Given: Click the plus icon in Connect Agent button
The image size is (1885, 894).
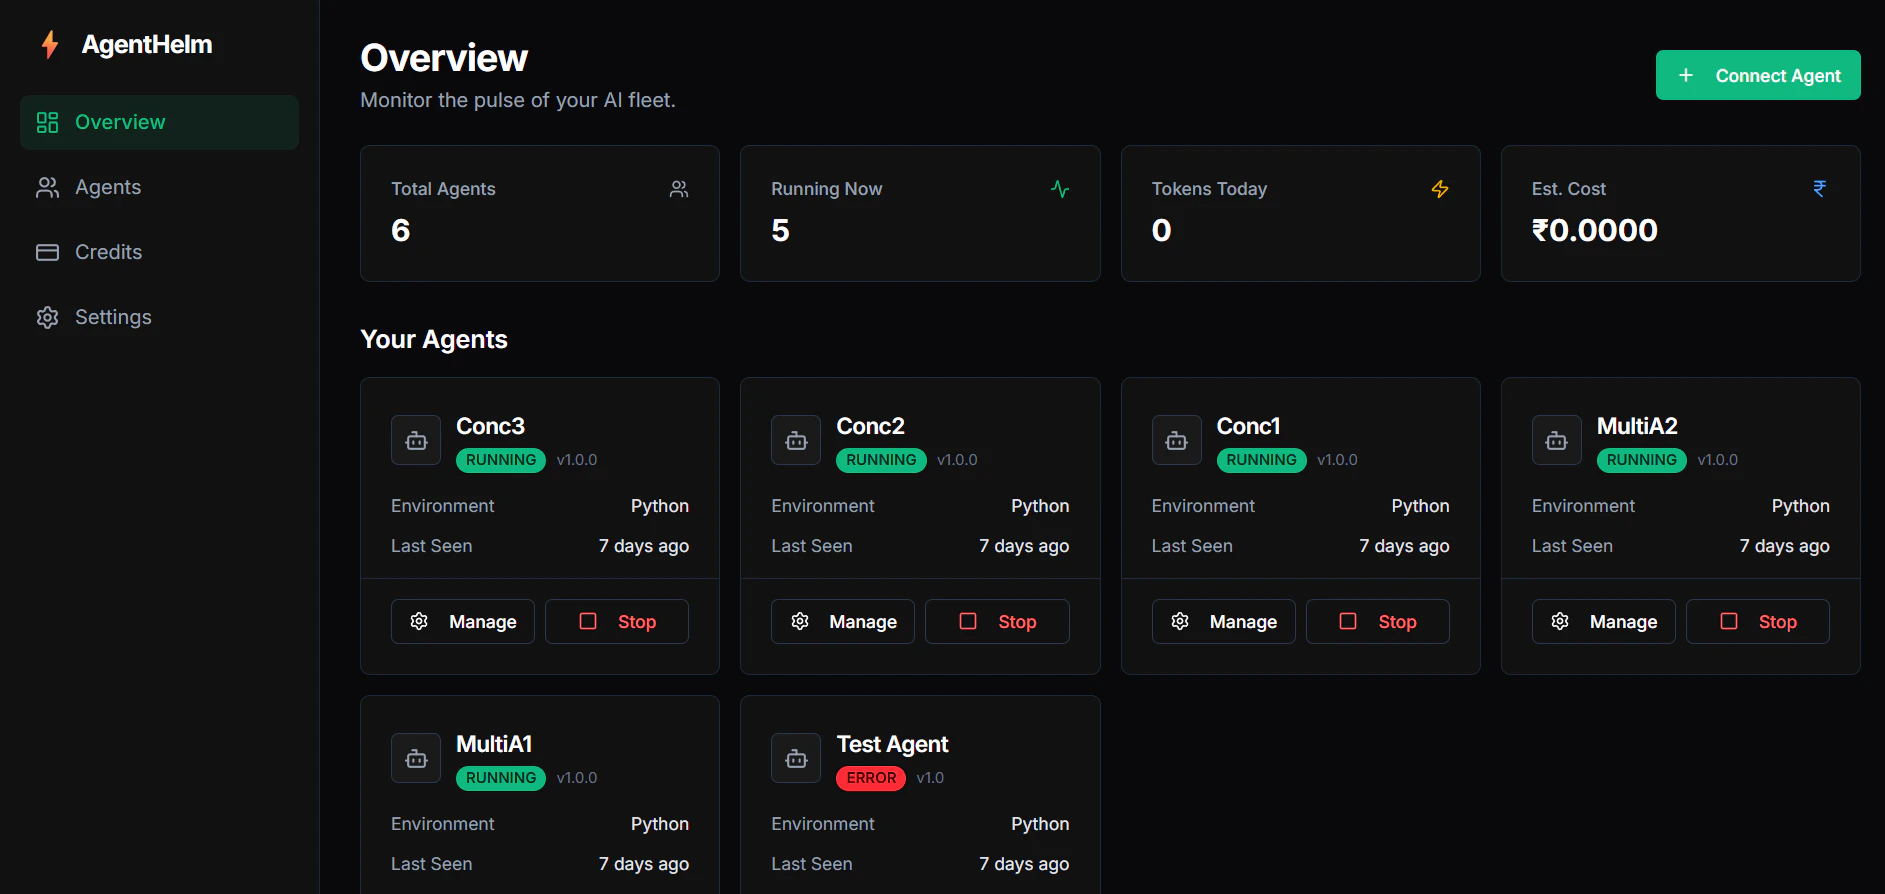Looking at the screenshot, I should (x=1686, y=75).
